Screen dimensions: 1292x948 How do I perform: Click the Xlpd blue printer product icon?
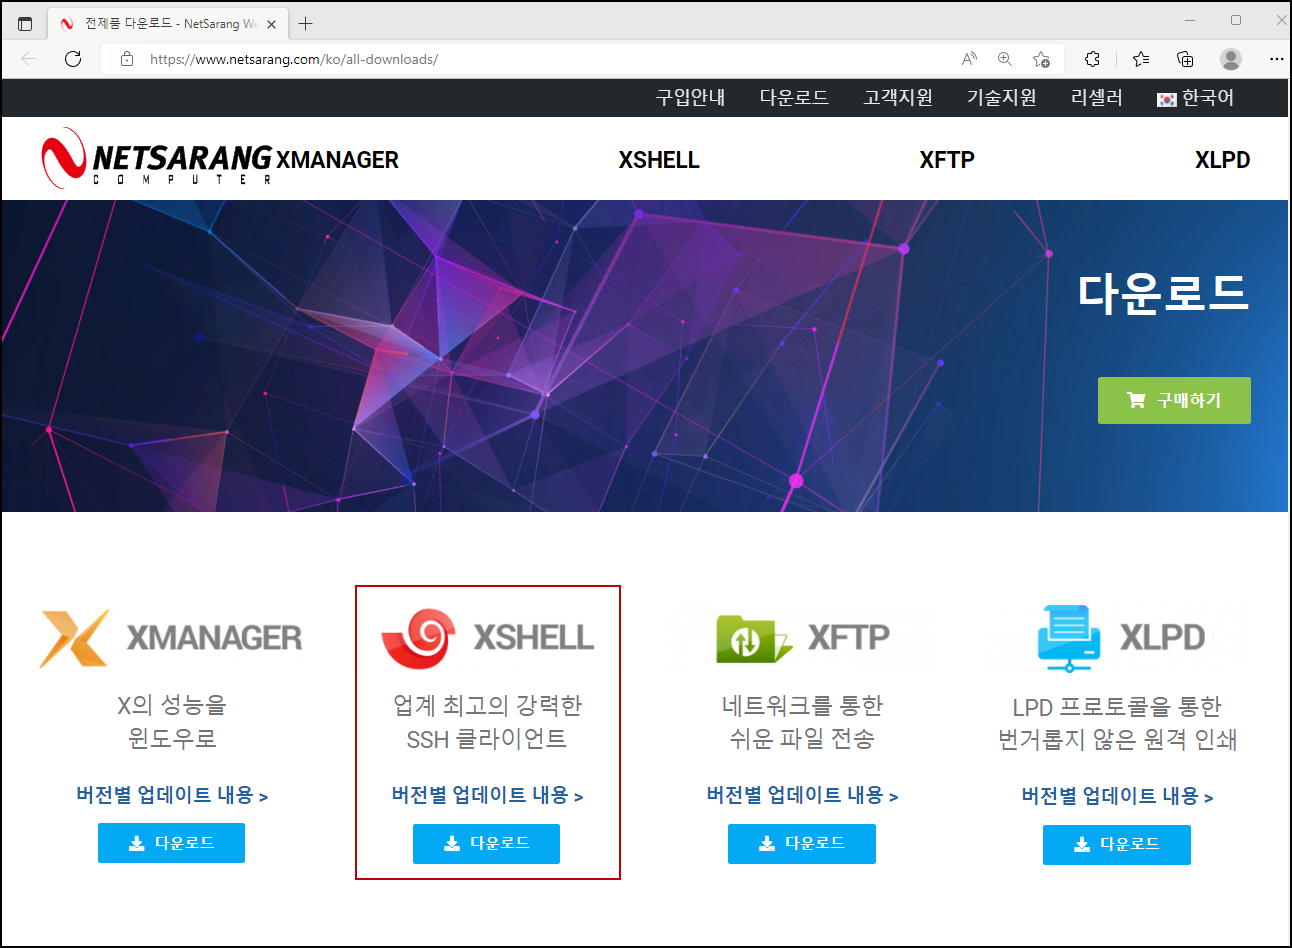[x=1069, y=638]
